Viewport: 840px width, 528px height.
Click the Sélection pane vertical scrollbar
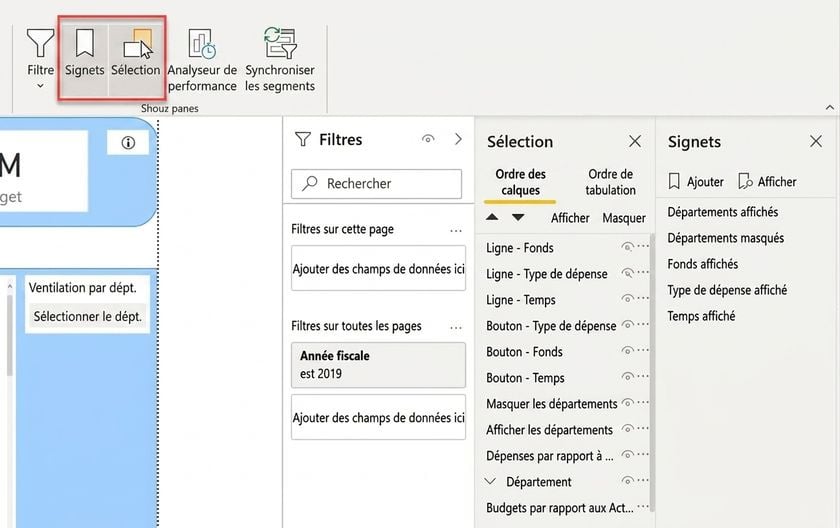(x=652, y=372)
